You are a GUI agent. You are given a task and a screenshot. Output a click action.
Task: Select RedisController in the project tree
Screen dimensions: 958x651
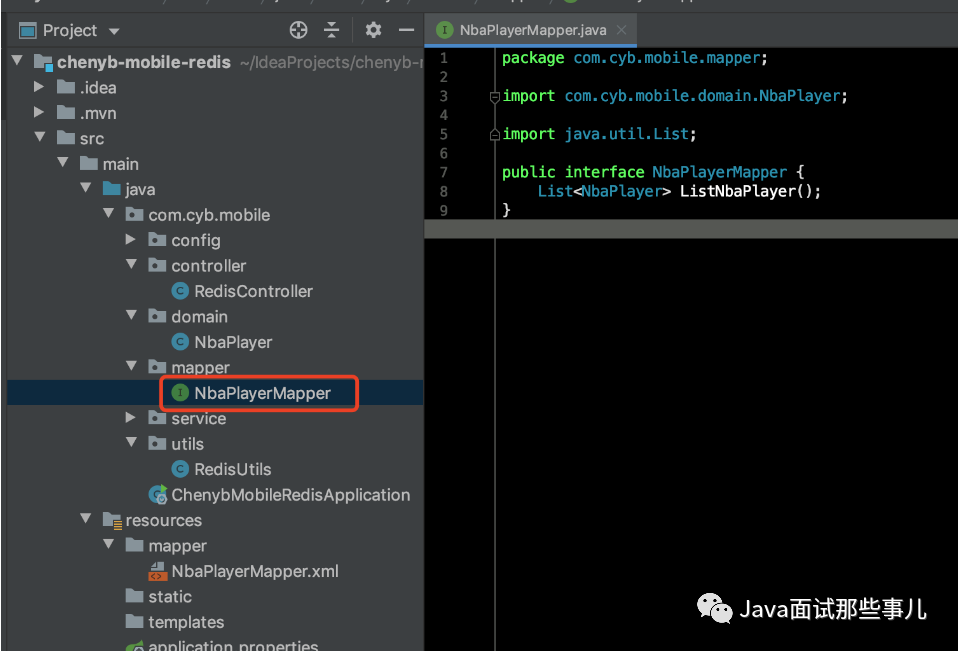(253, 291)
